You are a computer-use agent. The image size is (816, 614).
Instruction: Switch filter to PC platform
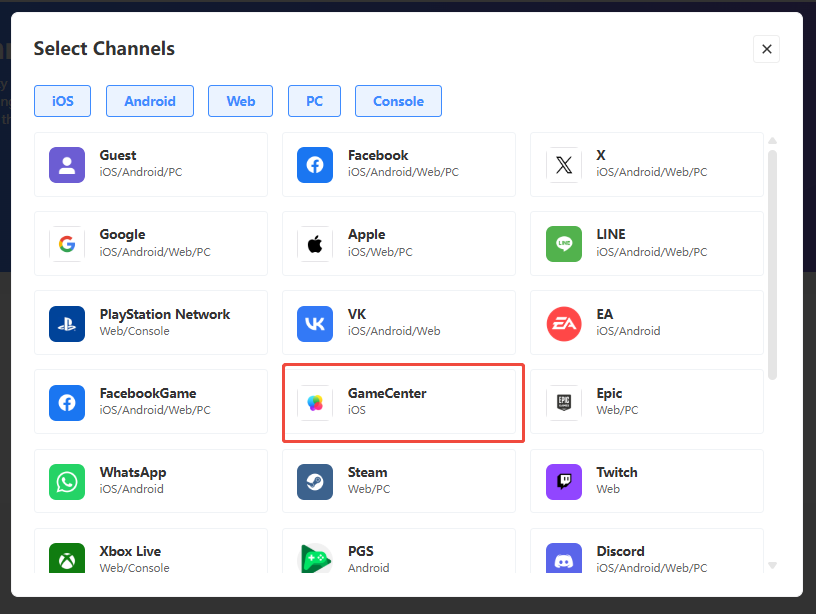pos(314,101)
